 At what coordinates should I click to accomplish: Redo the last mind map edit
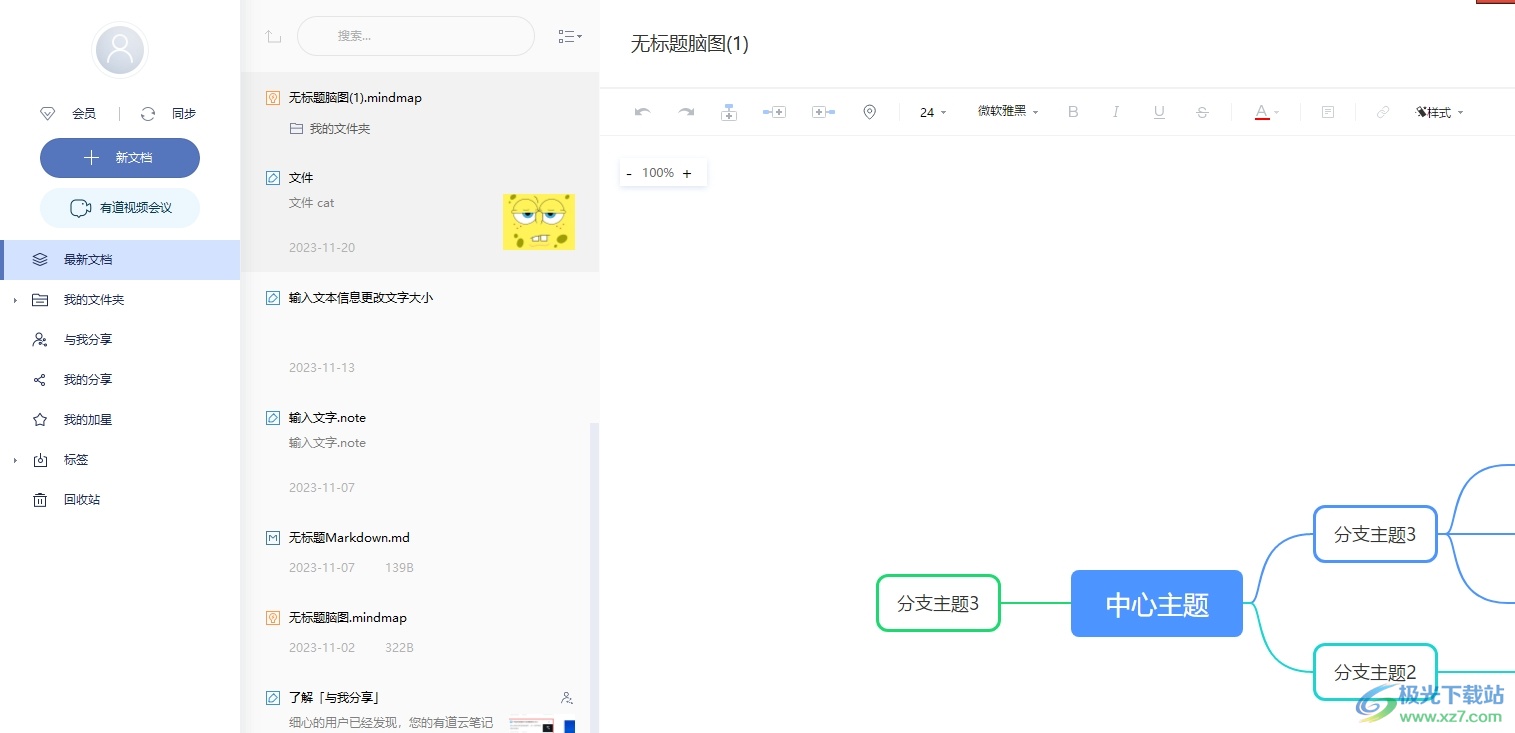[686, 112]
